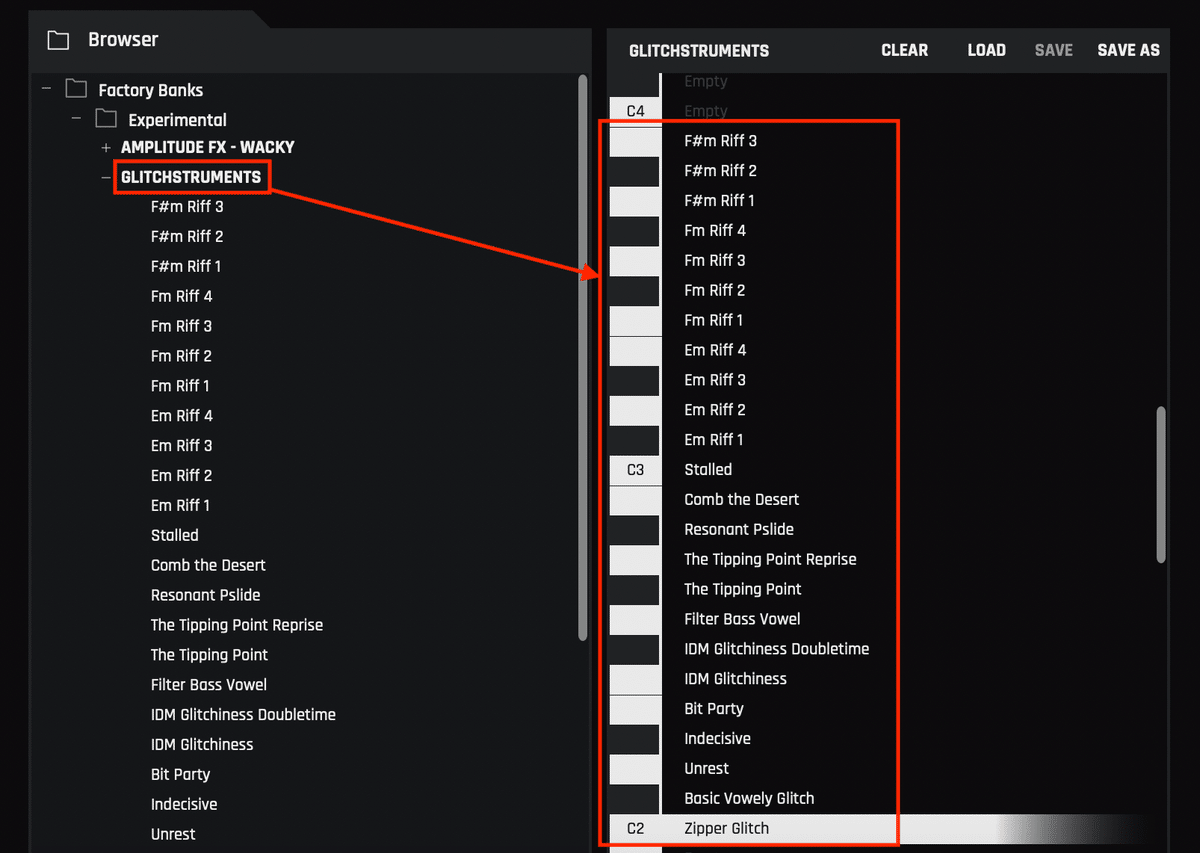Select Fm Riff 1 in the bank panel
The width and height of the screenshot is (1200, 853).
[714, 320]
